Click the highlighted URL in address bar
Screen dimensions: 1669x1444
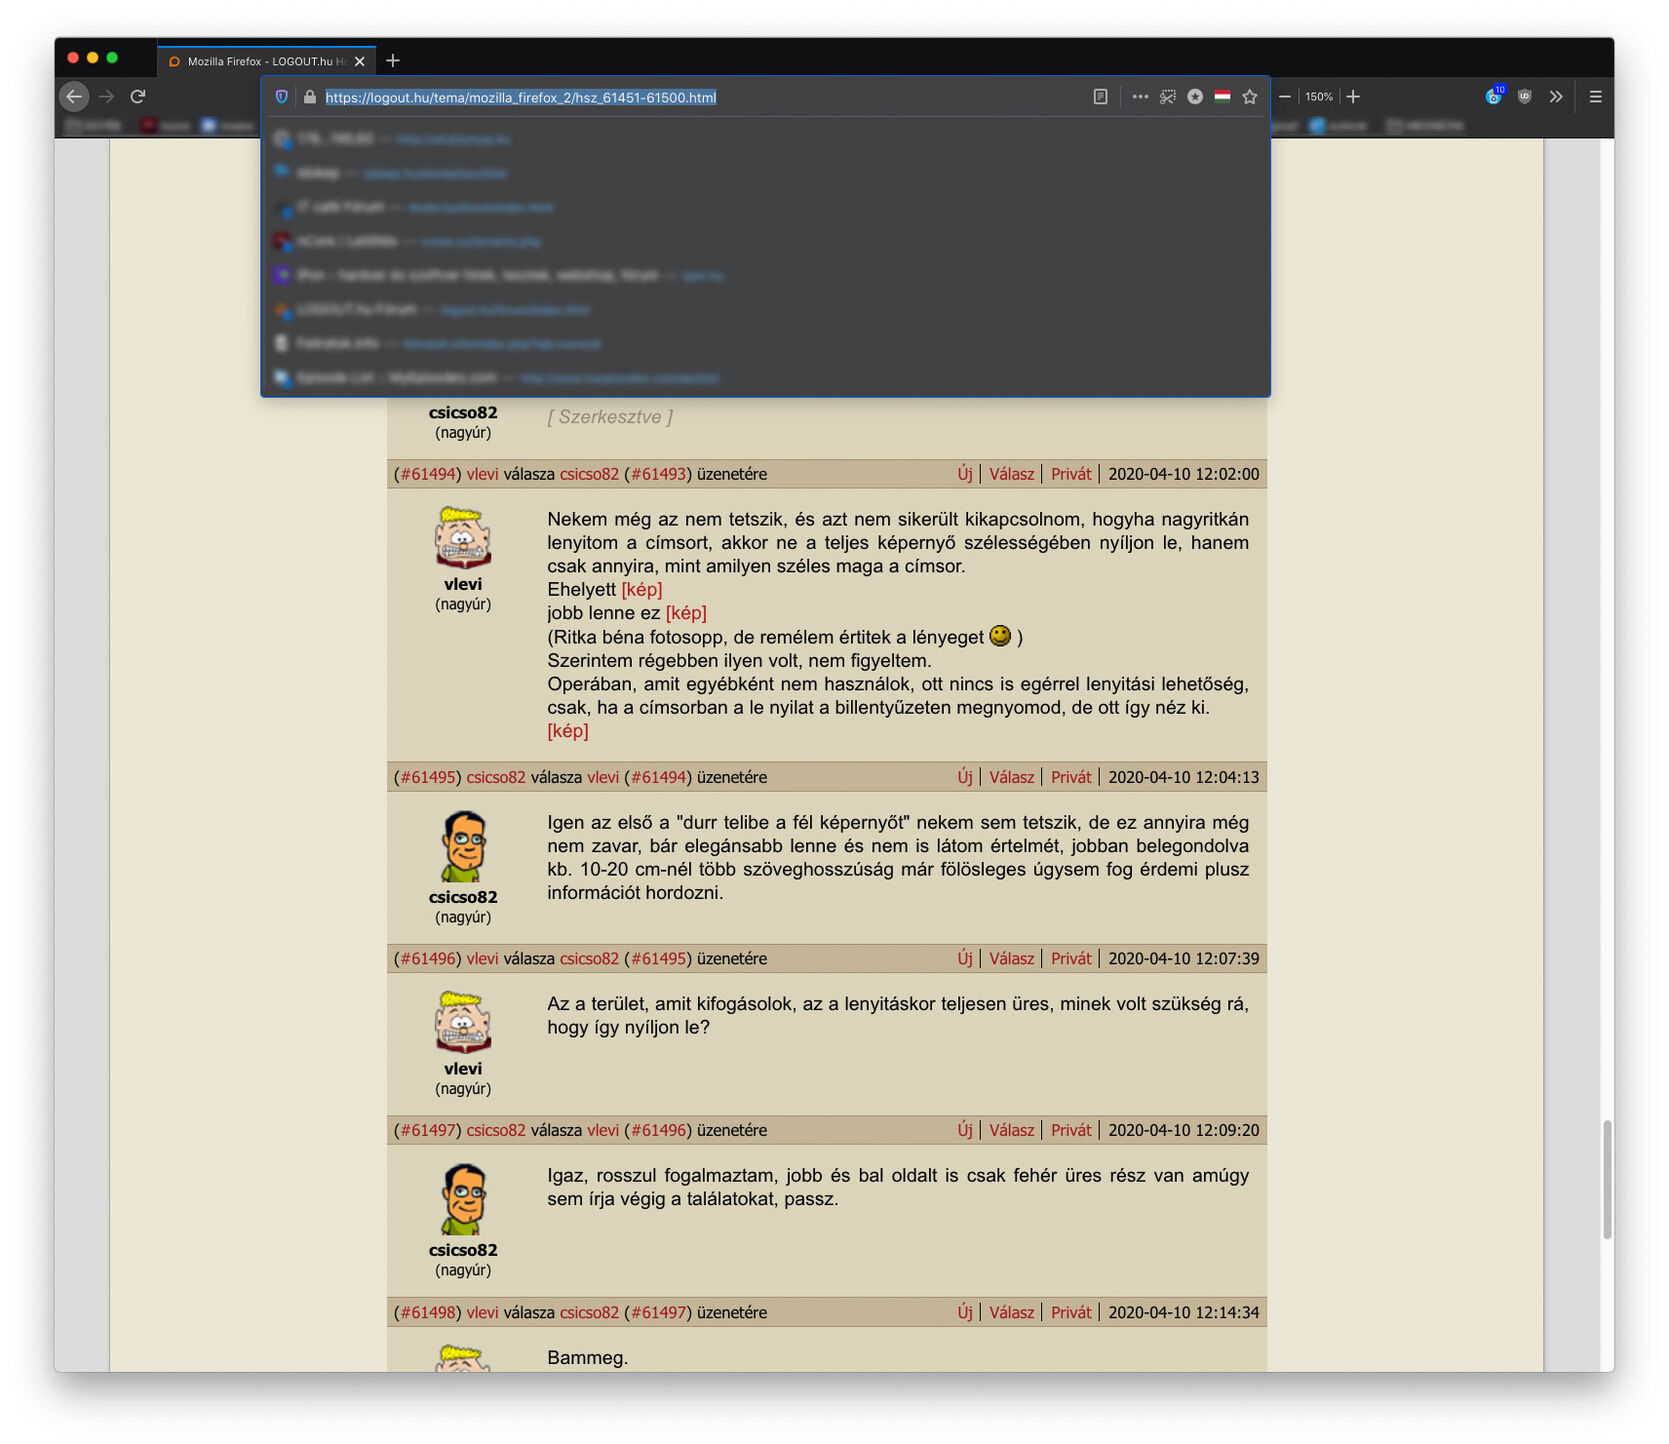[521, 97]
